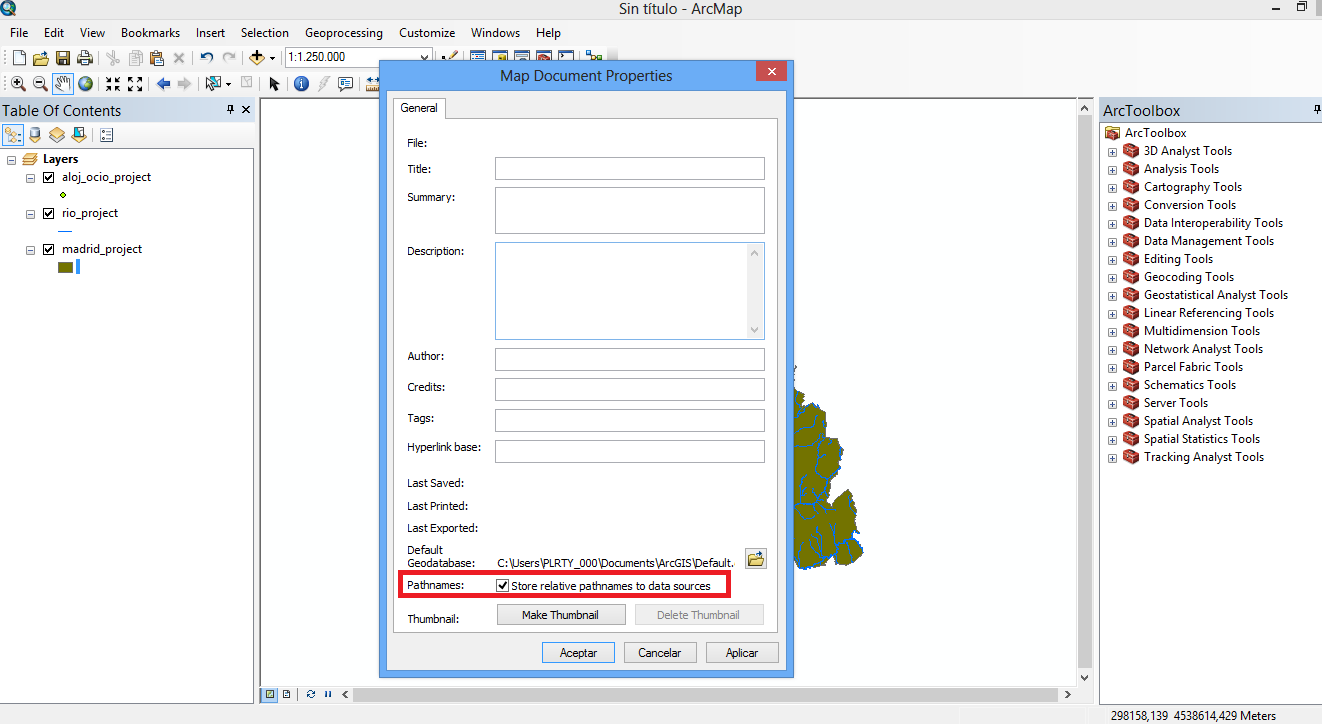The height and width of the screenshot is (724, 1322).
Task: Go back to the previous extent arrow
Action: (163, 84)
